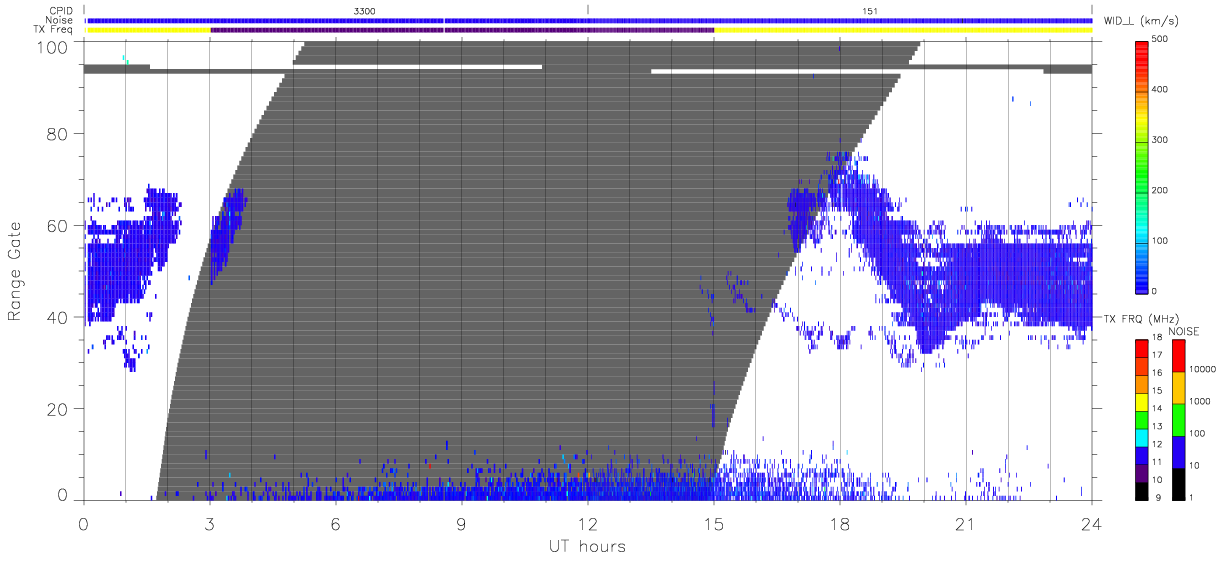This screenshot has width=1228, height=567.
Task: Click the Range Gate axis title
Action: click(x=15, y=270)
